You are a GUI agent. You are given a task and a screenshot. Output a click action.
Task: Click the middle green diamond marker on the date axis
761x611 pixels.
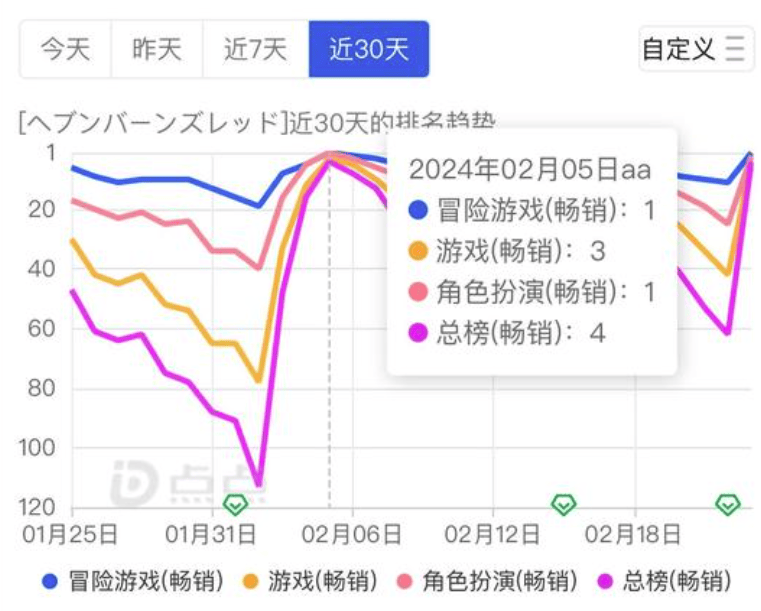tap(564, 504)
